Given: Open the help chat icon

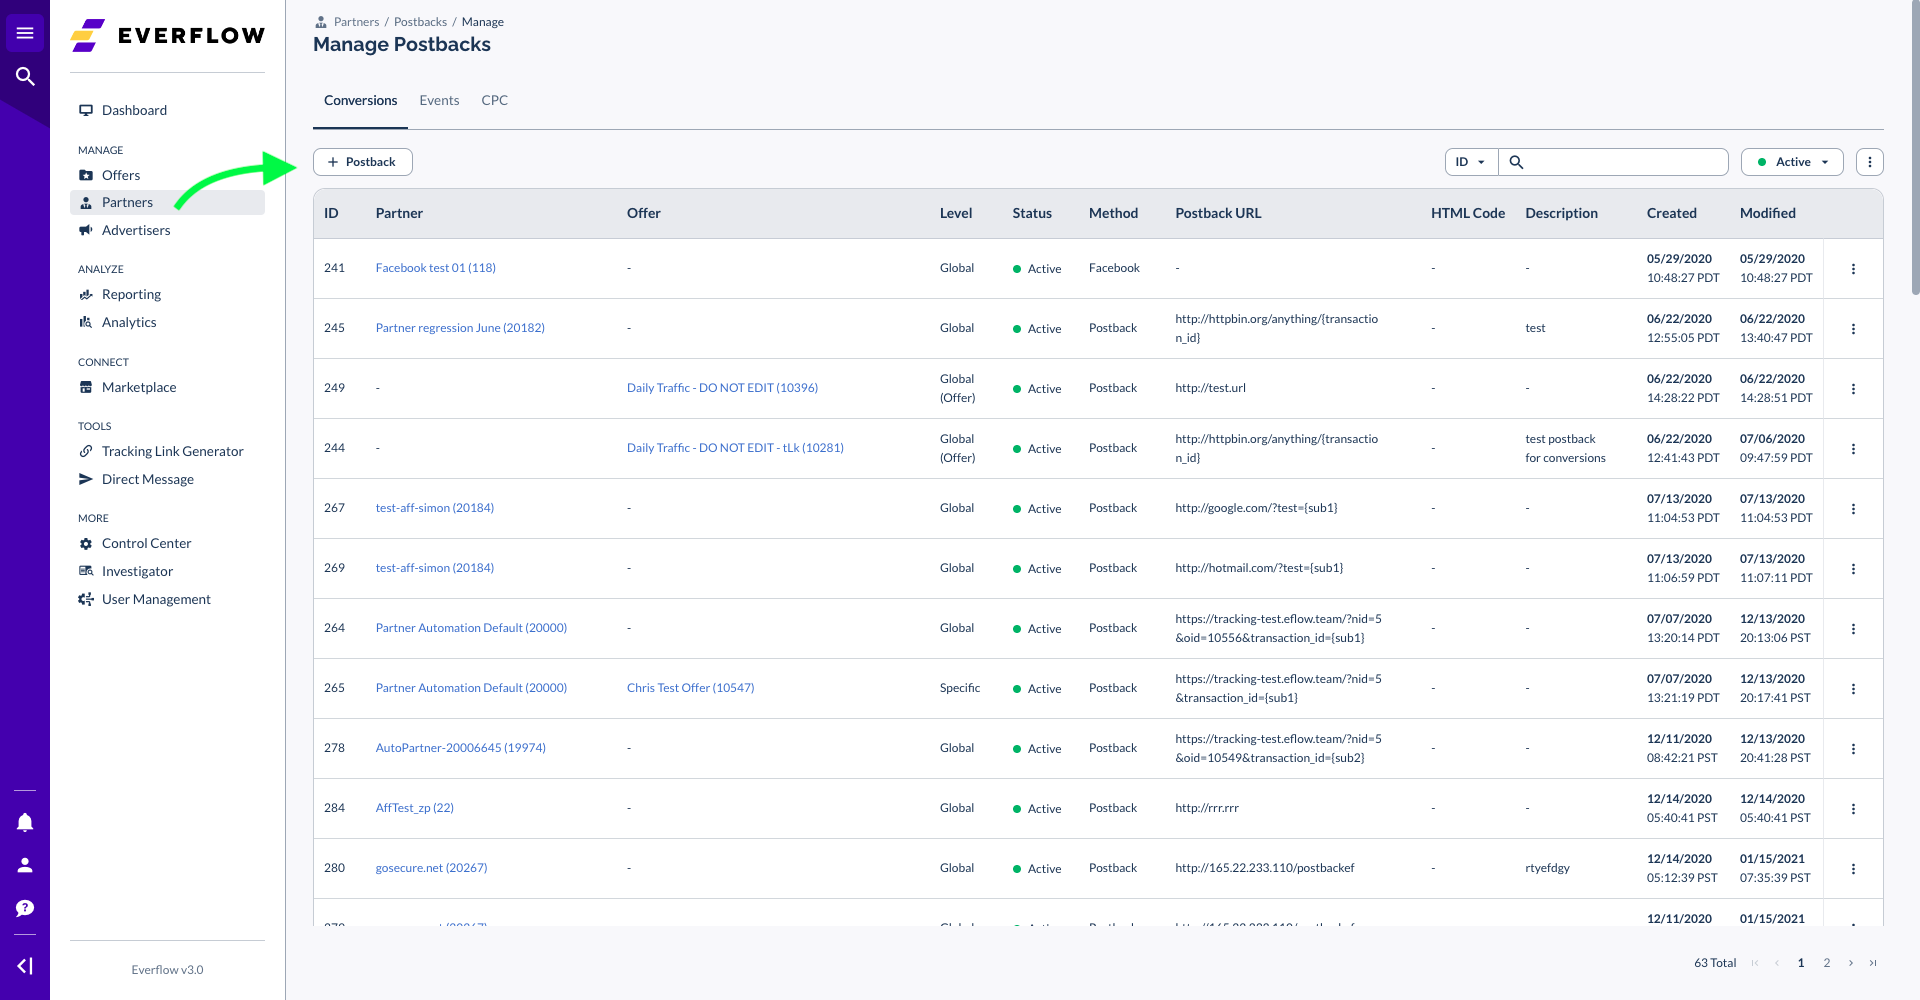Looking at the screenshot, I should point(25,908).
